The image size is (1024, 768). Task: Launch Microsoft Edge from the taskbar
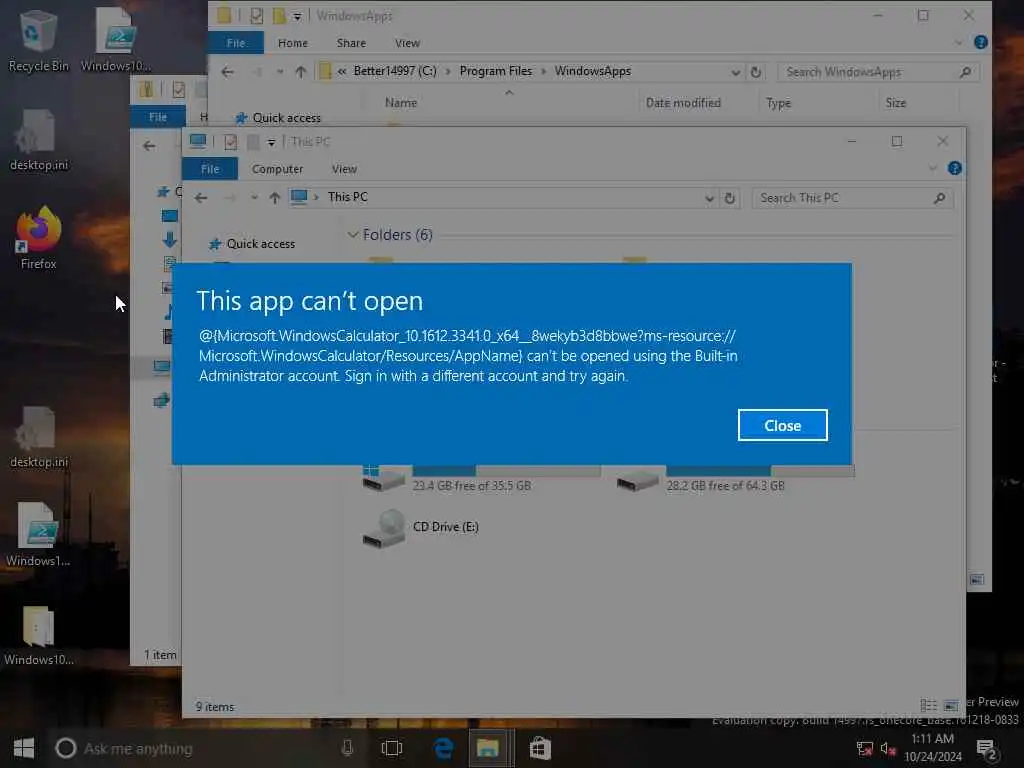coord(444,748)
